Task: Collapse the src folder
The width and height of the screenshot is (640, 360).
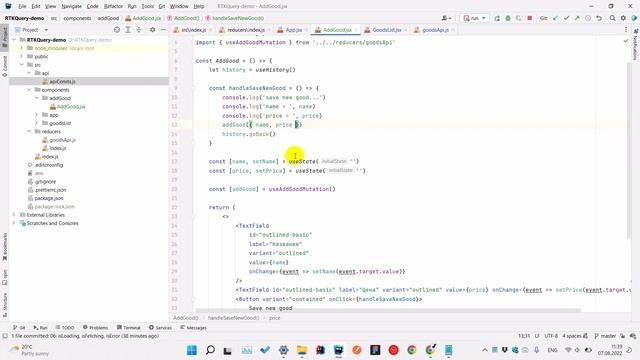Action: (x=22, y=65)
